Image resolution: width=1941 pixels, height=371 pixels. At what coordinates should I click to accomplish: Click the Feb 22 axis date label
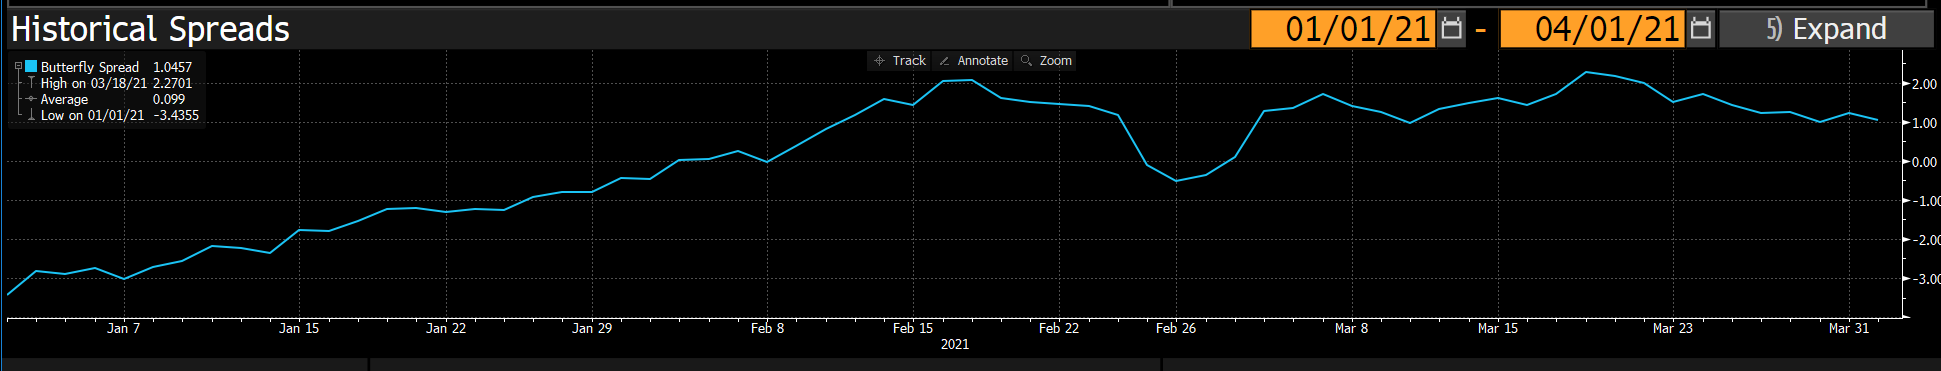(x=1059, y=328)
